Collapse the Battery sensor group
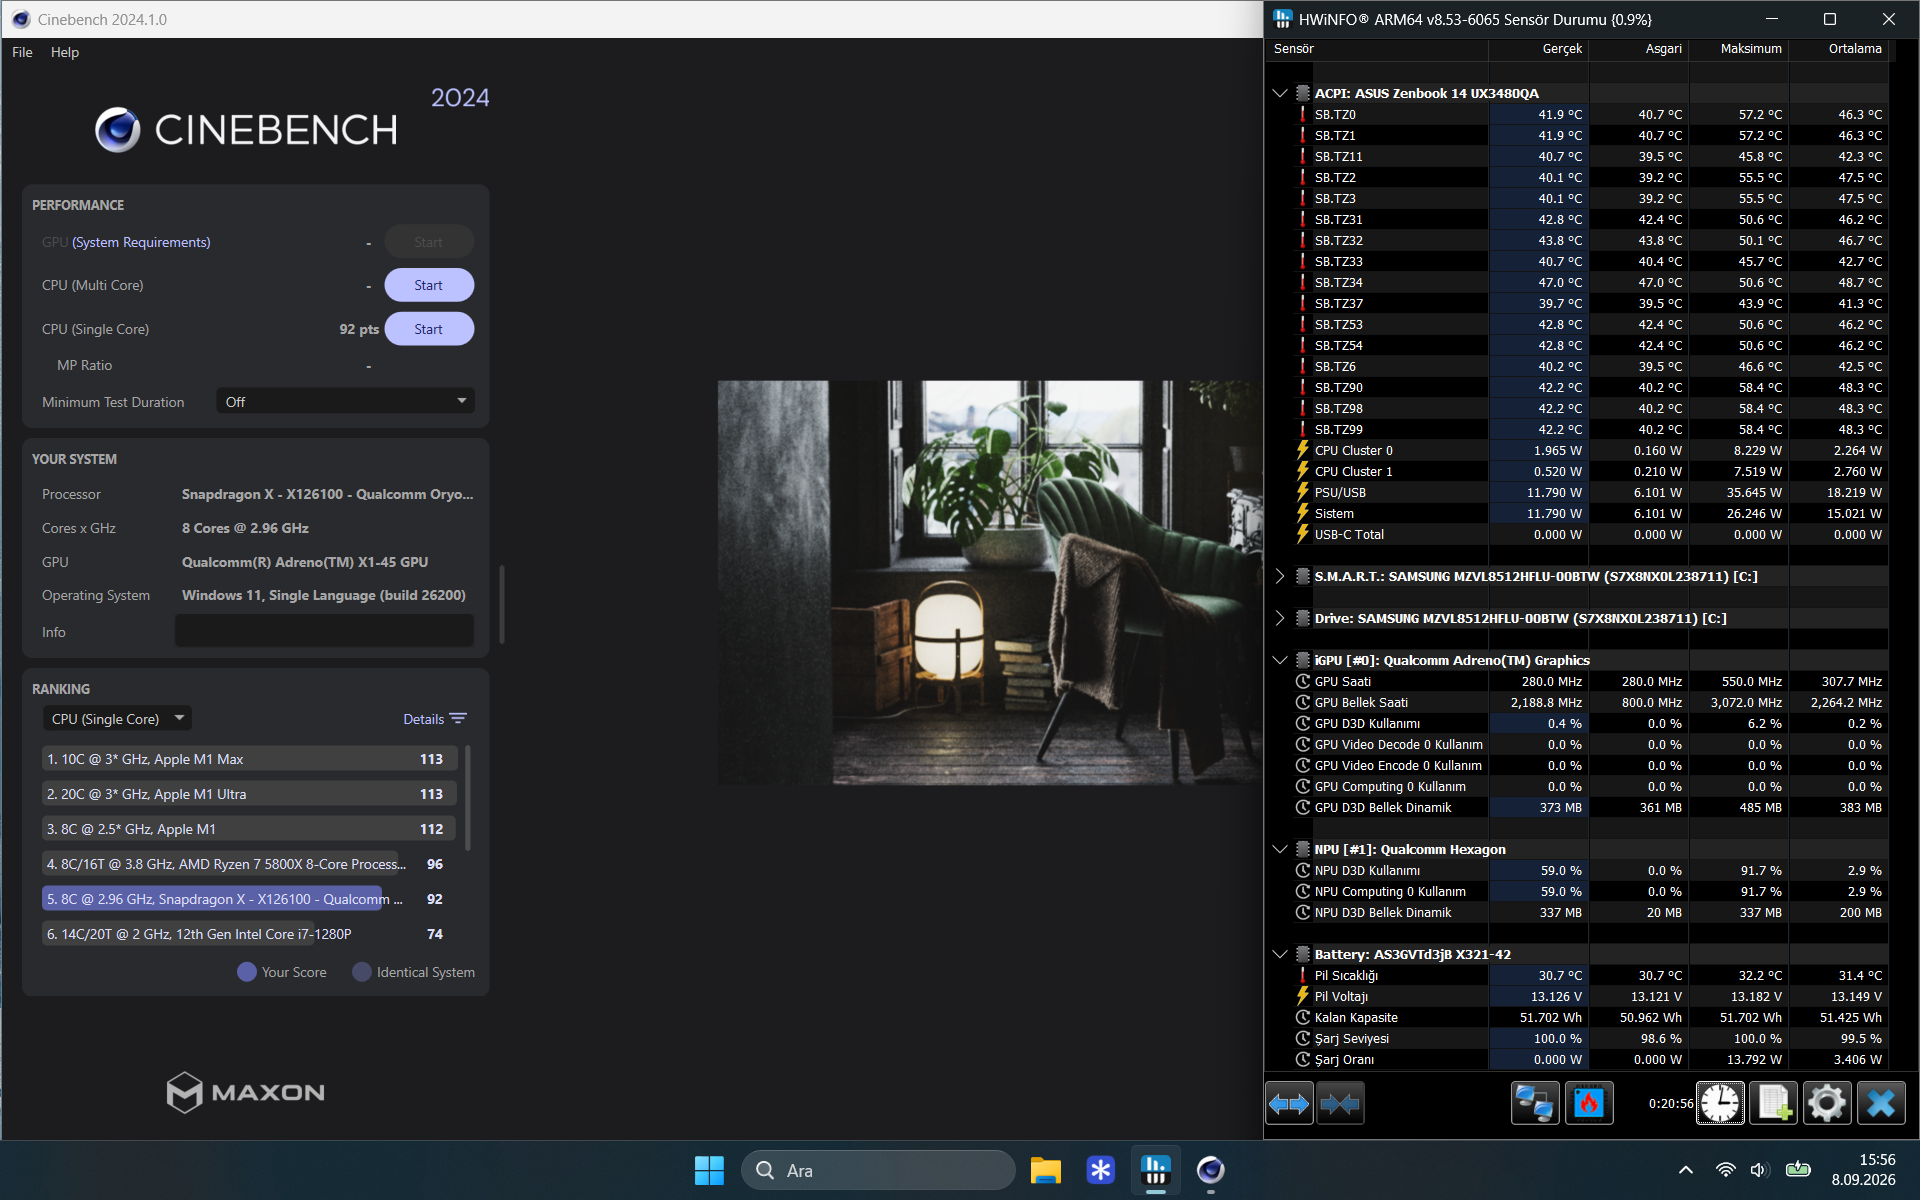The image size is (1920, 1200). [x=1279, y=954]
